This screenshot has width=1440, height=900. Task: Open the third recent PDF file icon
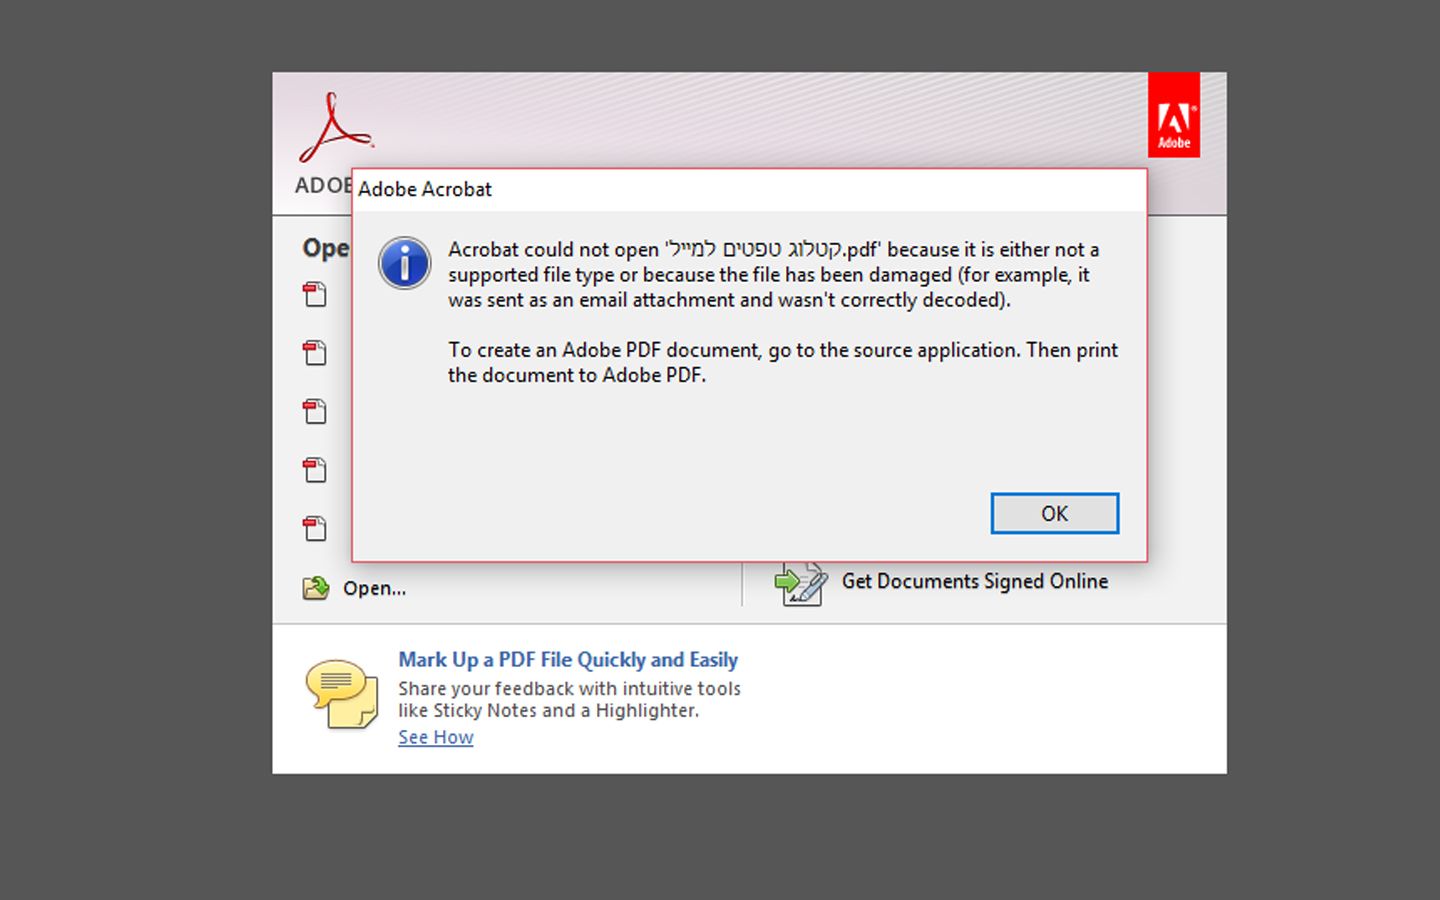point(315,411)
